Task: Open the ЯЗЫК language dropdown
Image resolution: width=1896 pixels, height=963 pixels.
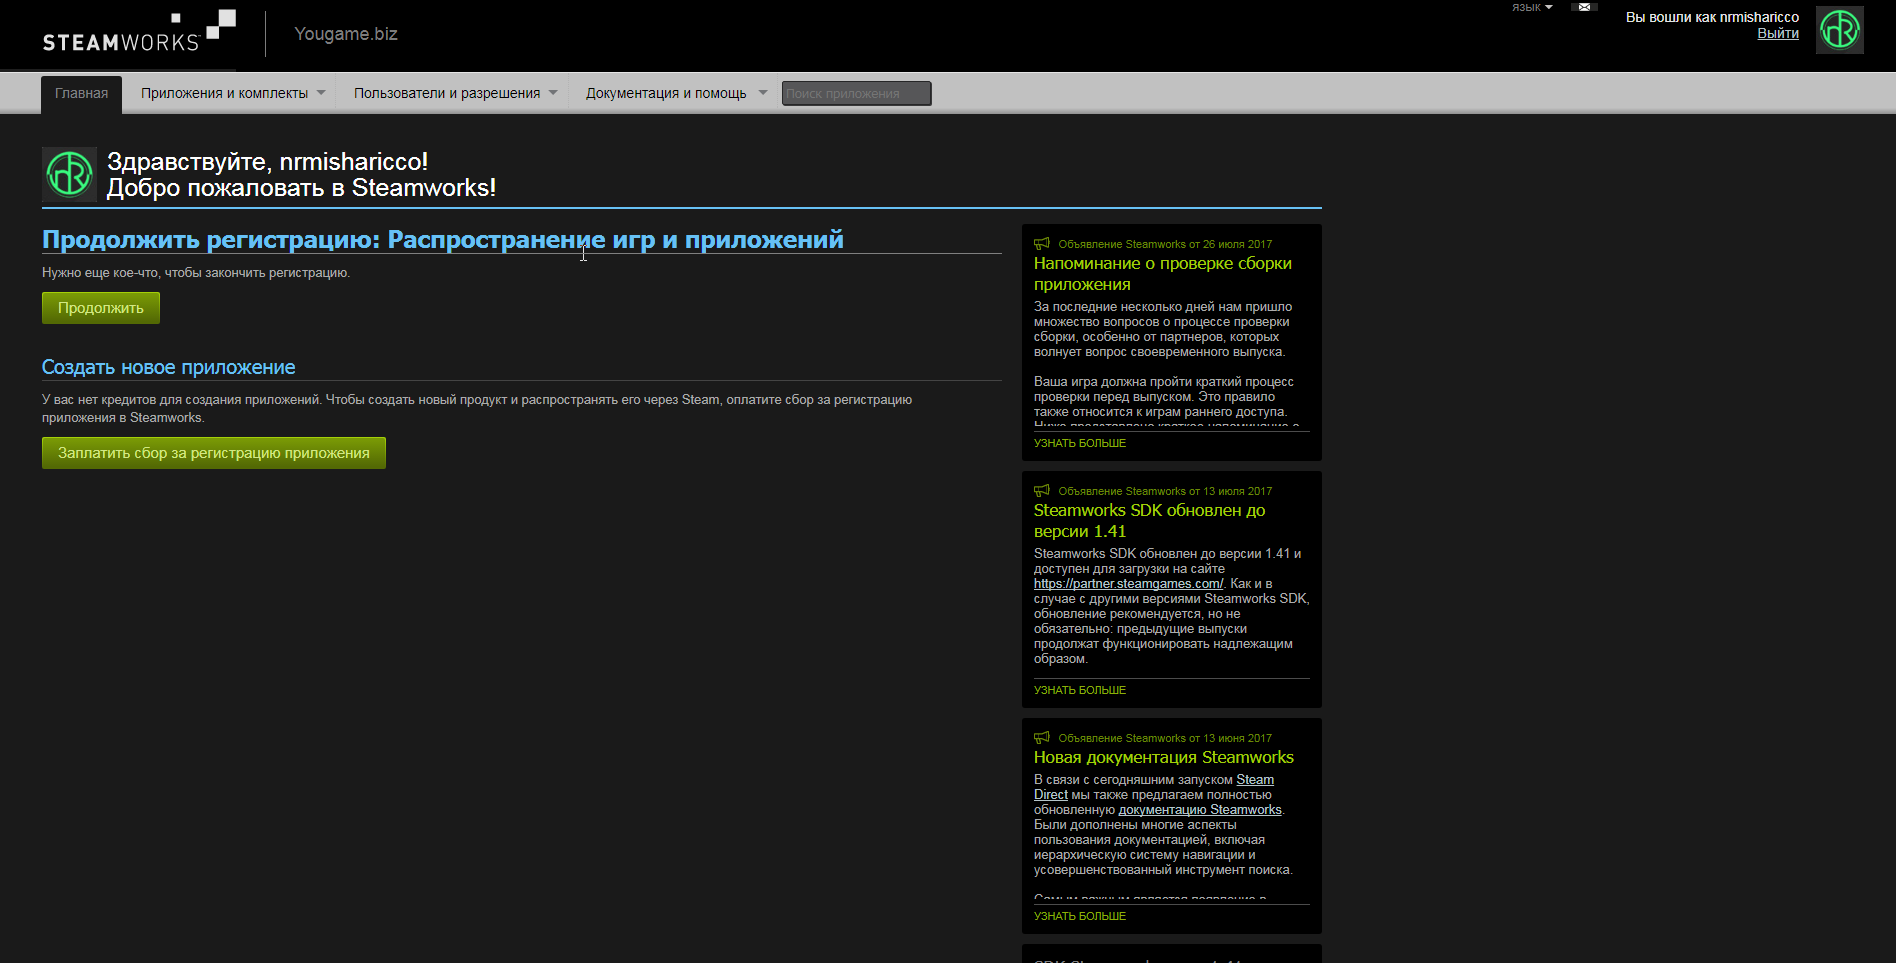Action: tap(1532, 7)
